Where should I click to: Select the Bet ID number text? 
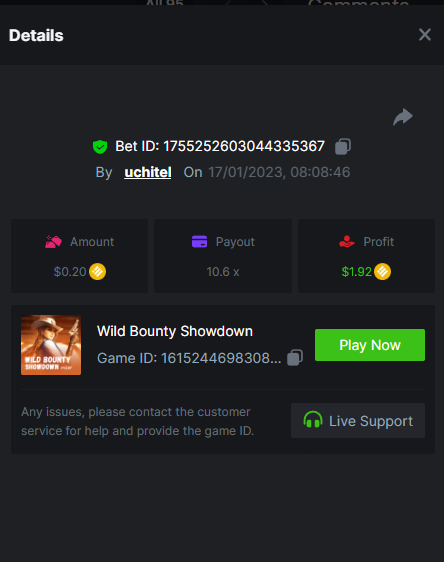[244, 146]
